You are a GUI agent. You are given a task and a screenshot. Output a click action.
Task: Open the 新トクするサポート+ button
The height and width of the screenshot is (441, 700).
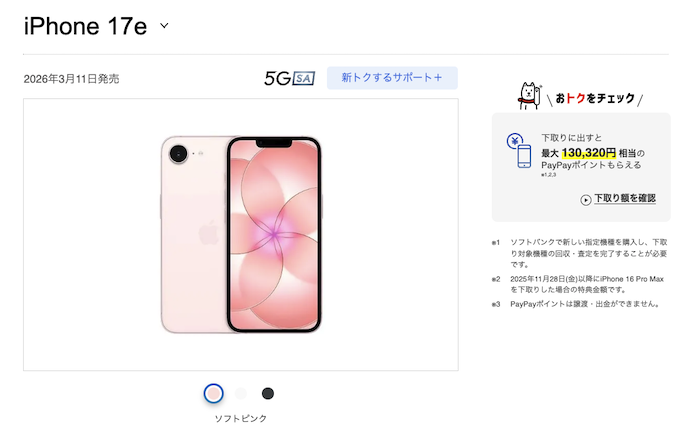(392, 78)
